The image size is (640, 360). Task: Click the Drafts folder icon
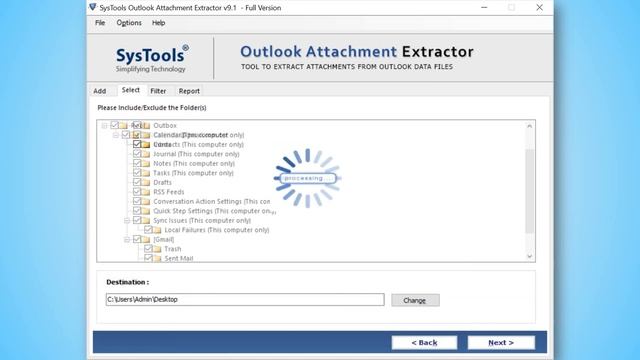pyautogui.click(x=146, y=182)
